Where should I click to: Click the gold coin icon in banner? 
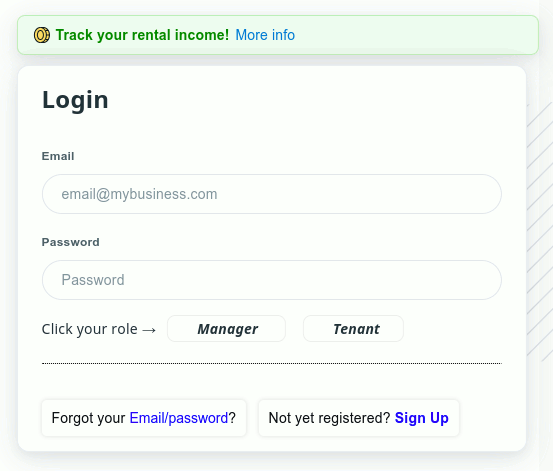coord(42,35)
